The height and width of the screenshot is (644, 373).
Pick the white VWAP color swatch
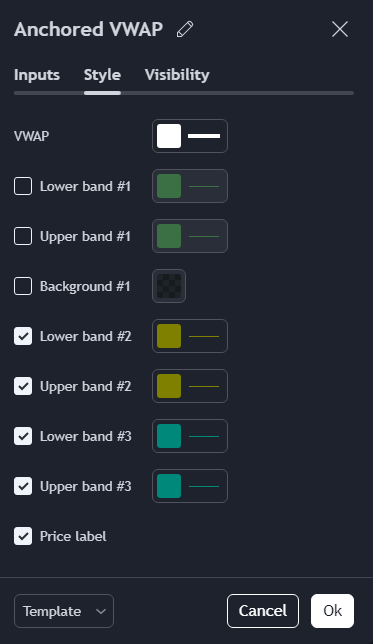(169, 136)
